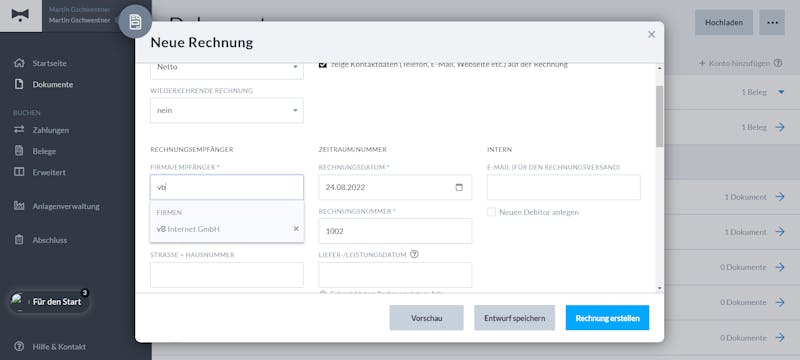This screenshot has height=360, width=800.
Task: Uncheck the zeige Kontaktdaten checkbox
Action: (x=322, y=65)
